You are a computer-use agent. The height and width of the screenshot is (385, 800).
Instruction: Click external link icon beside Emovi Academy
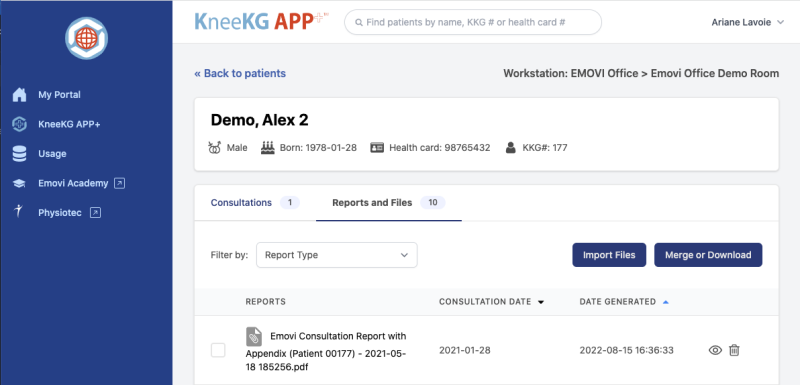click(119, 183)
